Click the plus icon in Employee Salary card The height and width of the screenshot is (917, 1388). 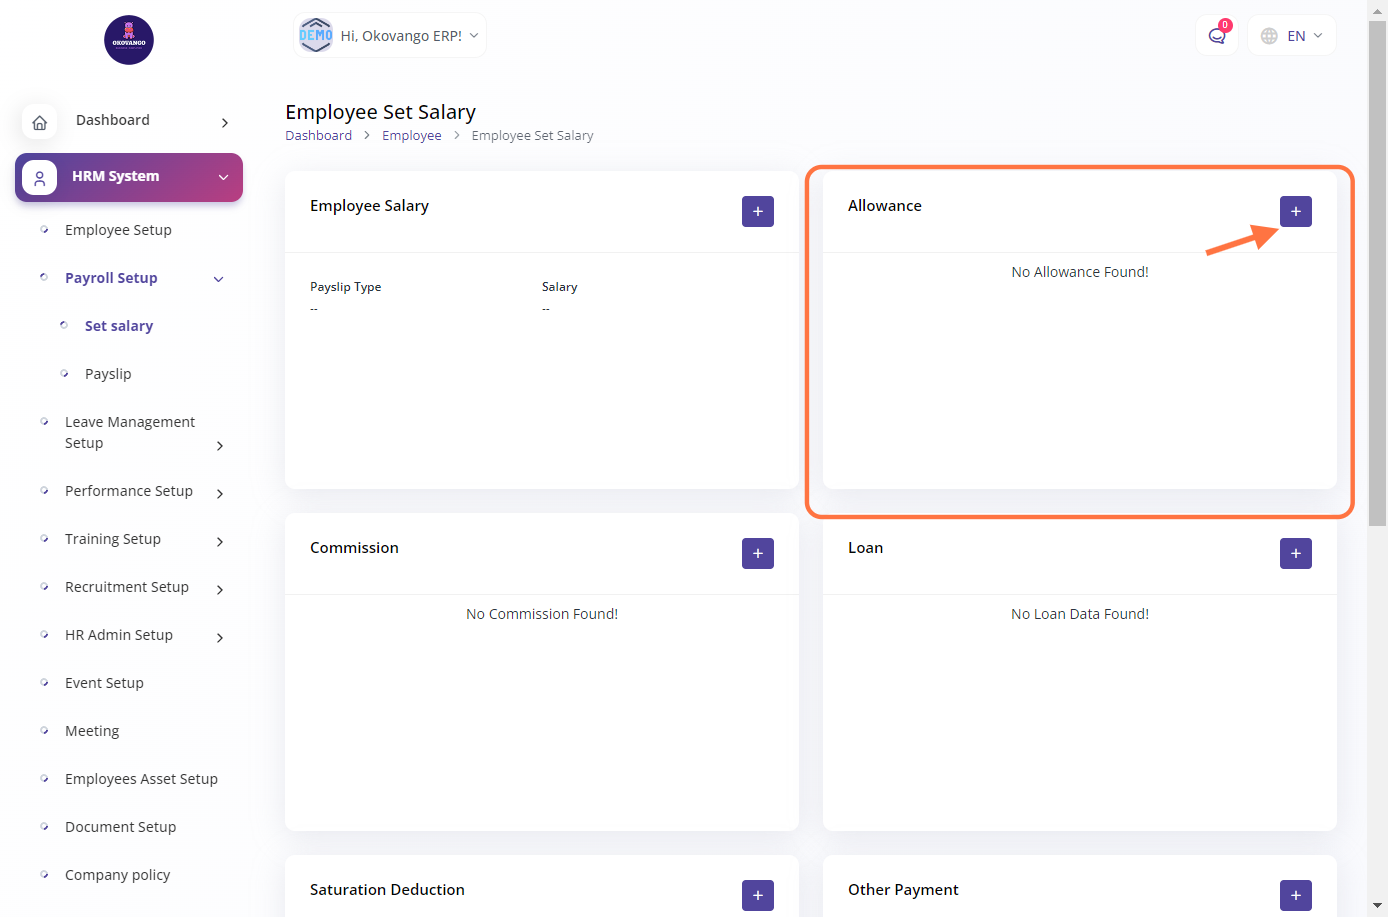pos(757,211)
